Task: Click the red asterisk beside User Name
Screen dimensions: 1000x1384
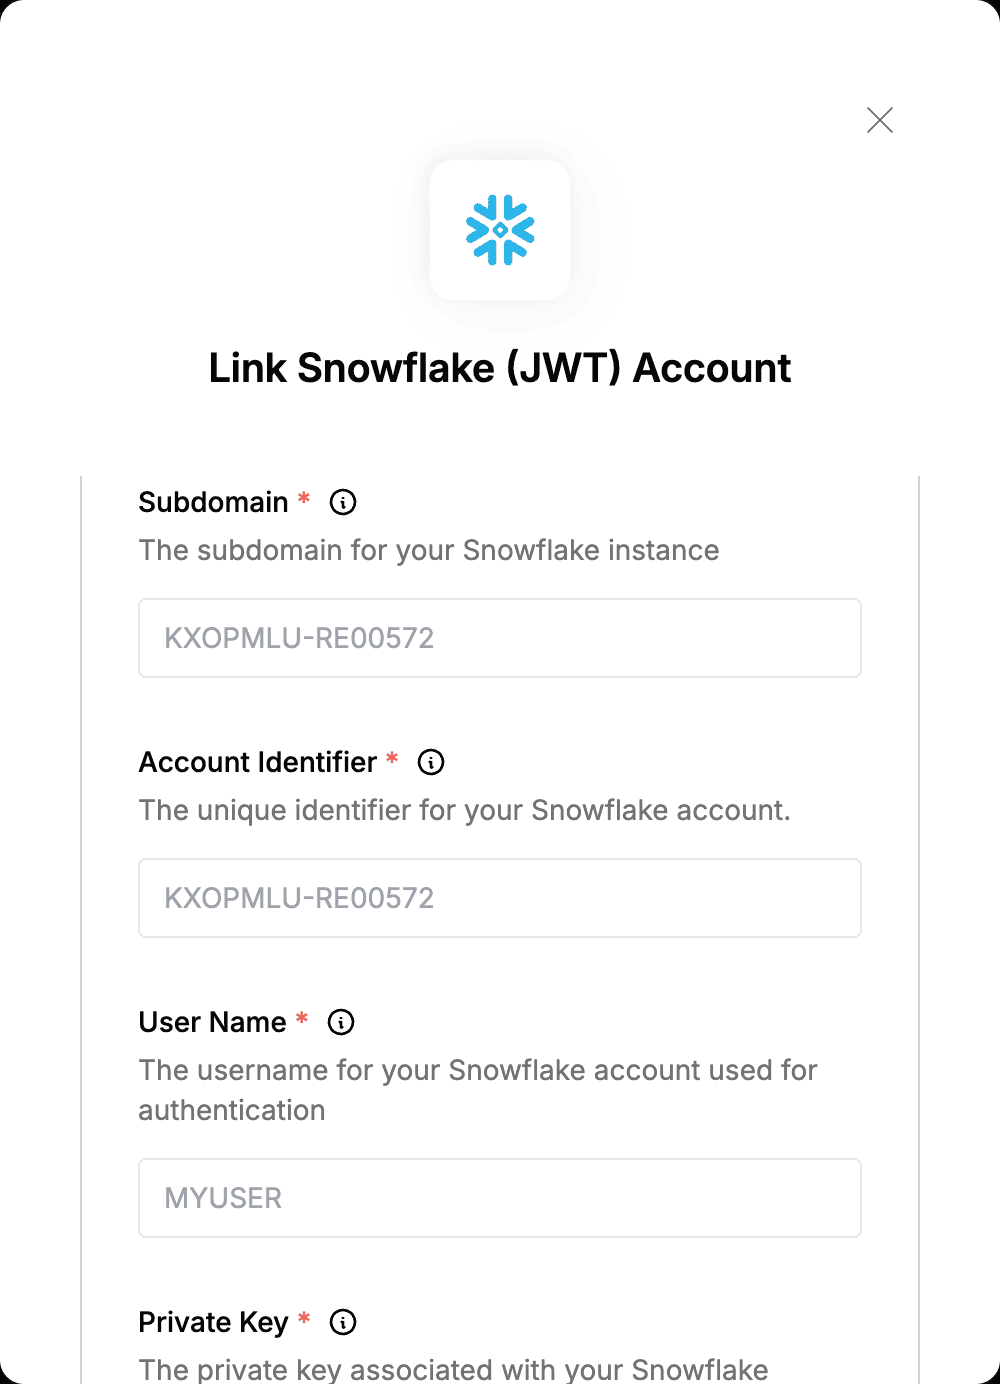Action: coord(302,1018)
